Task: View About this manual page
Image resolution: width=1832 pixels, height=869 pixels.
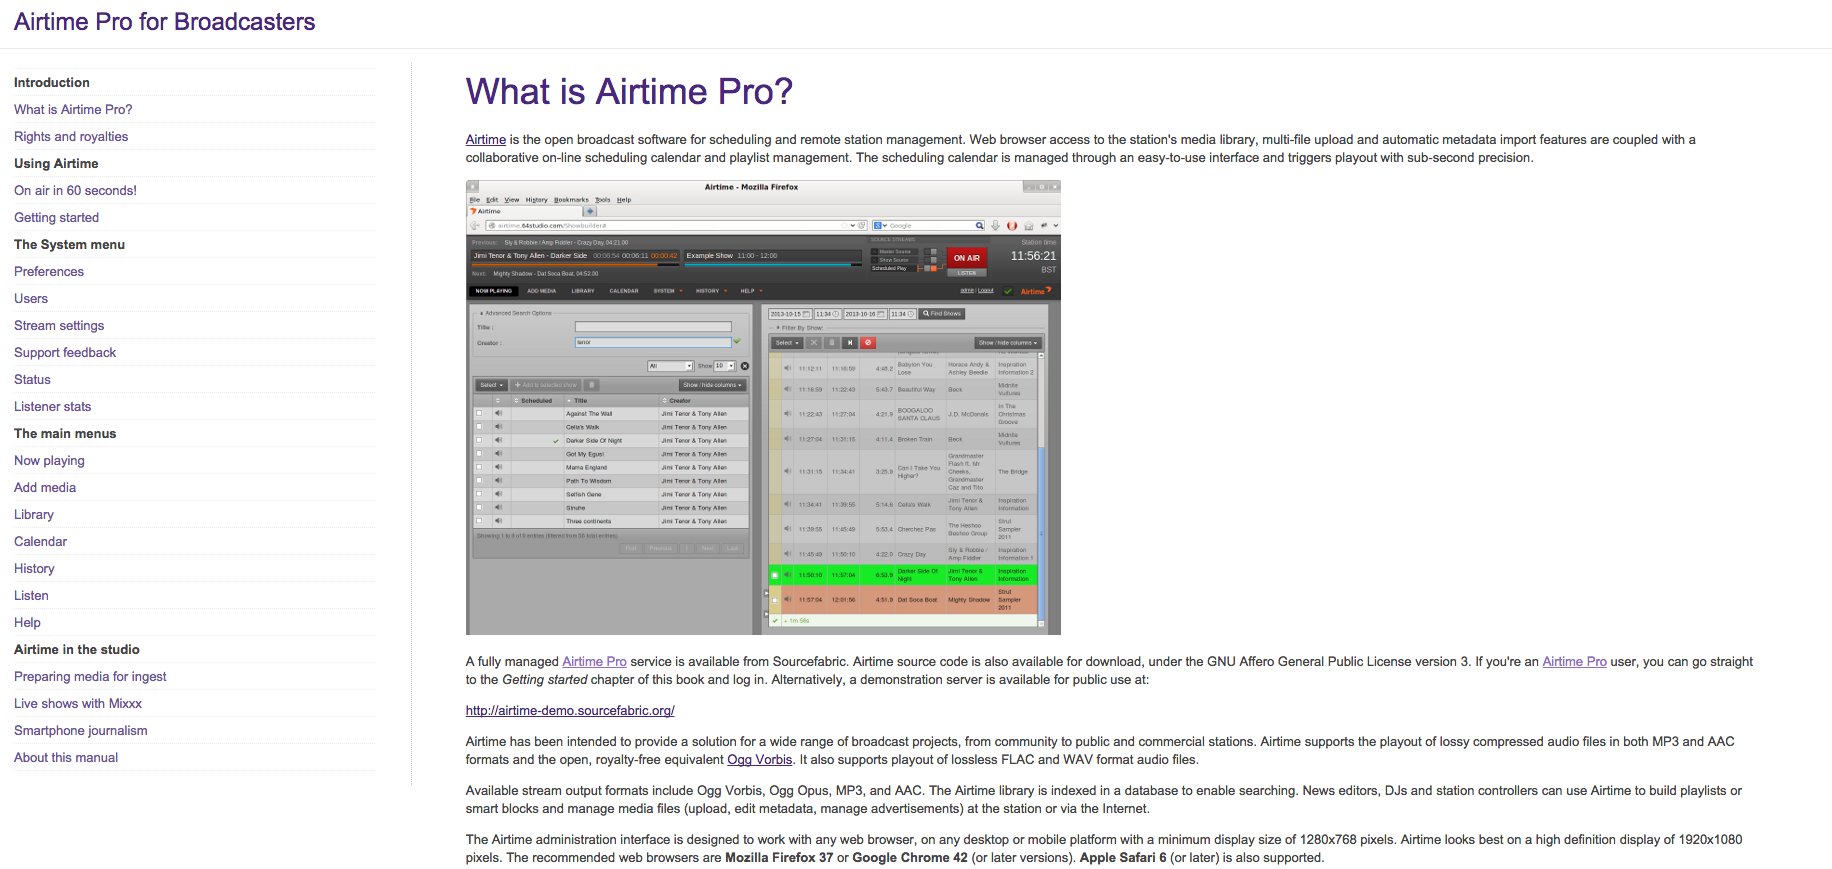Action: [x=66, y=757]
